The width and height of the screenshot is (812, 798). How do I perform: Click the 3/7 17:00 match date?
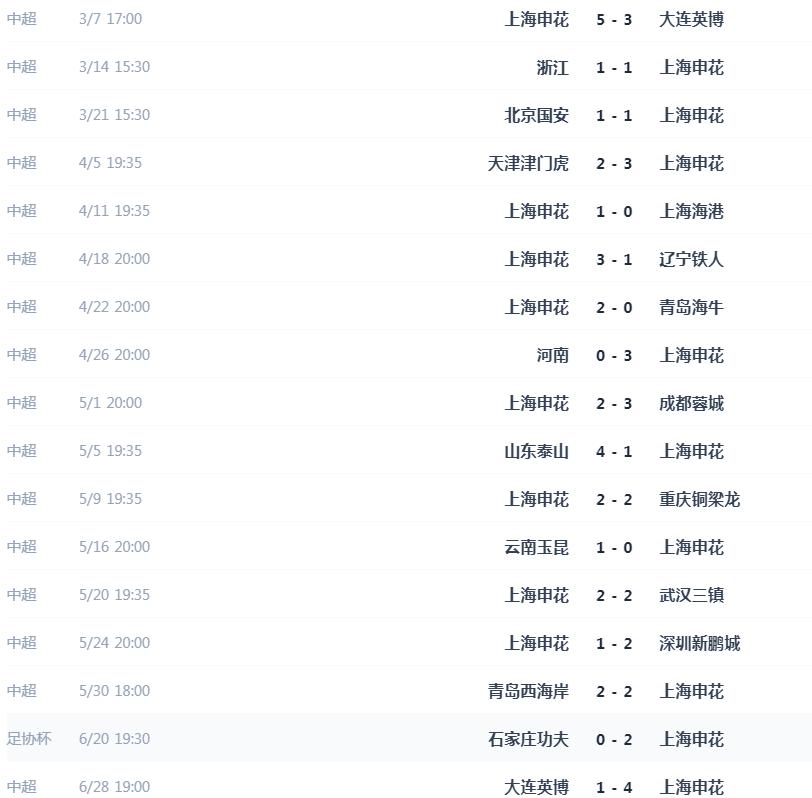[x=110, y=19]
